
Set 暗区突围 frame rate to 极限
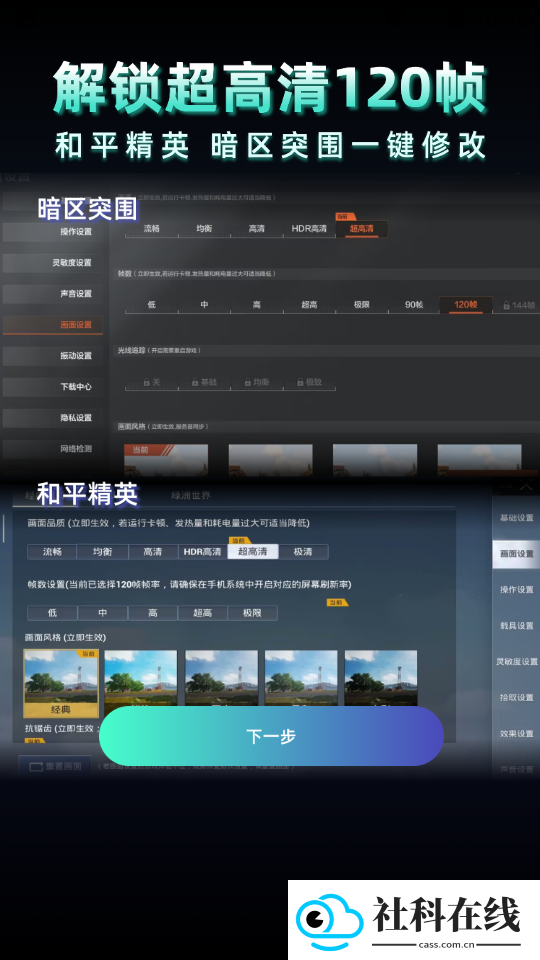(x=361, y=305)
